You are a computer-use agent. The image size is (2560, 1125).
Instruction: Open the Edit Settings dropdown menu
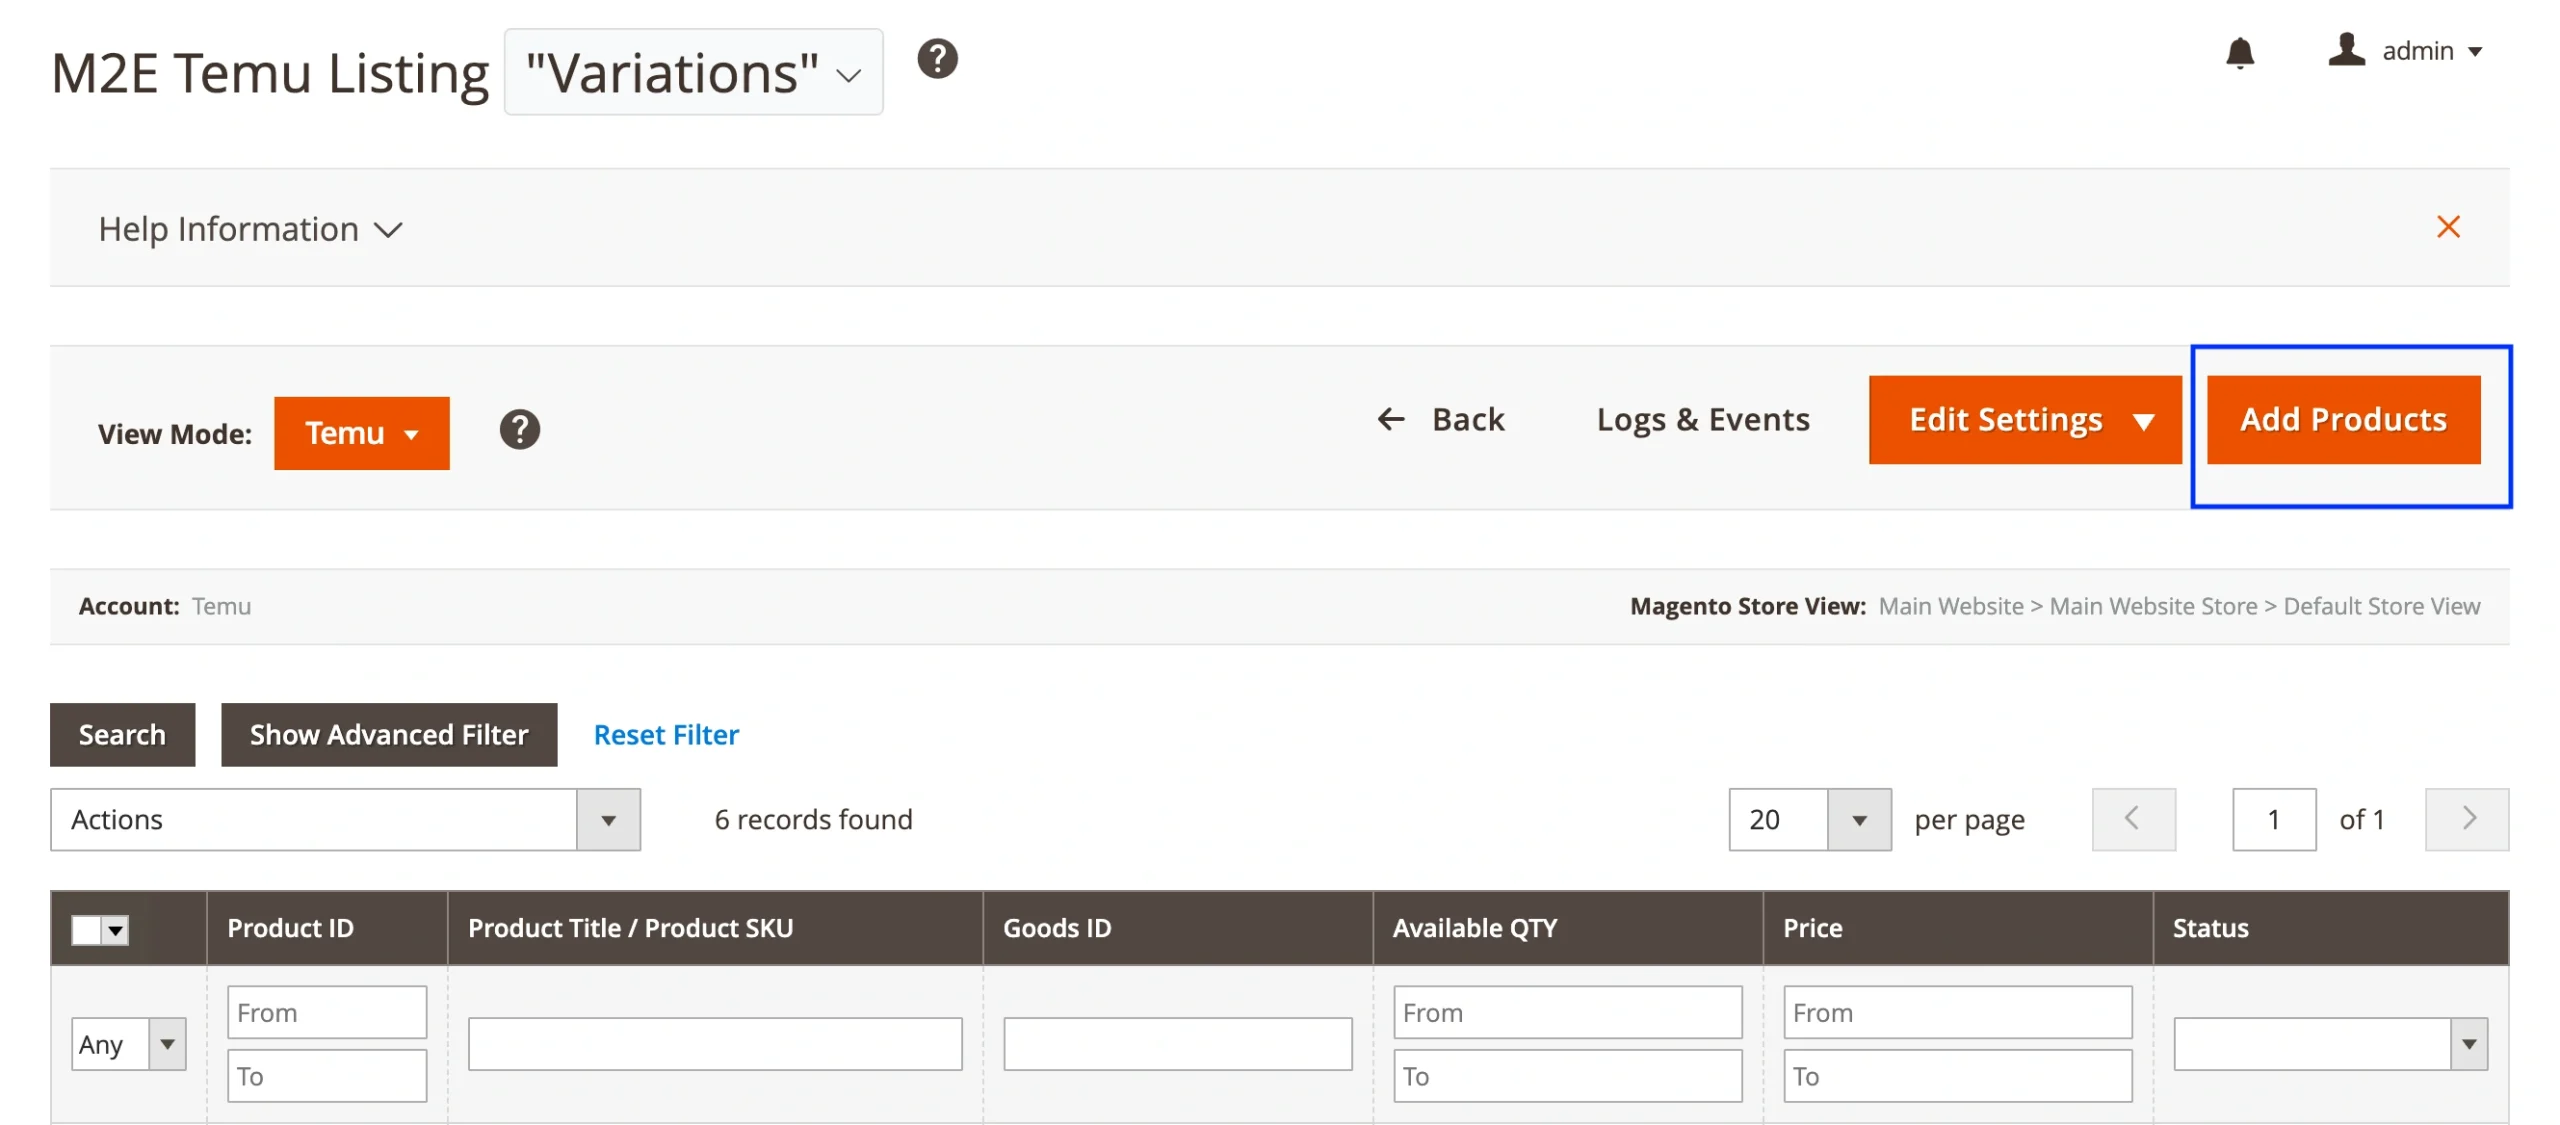click(2023, 420)
